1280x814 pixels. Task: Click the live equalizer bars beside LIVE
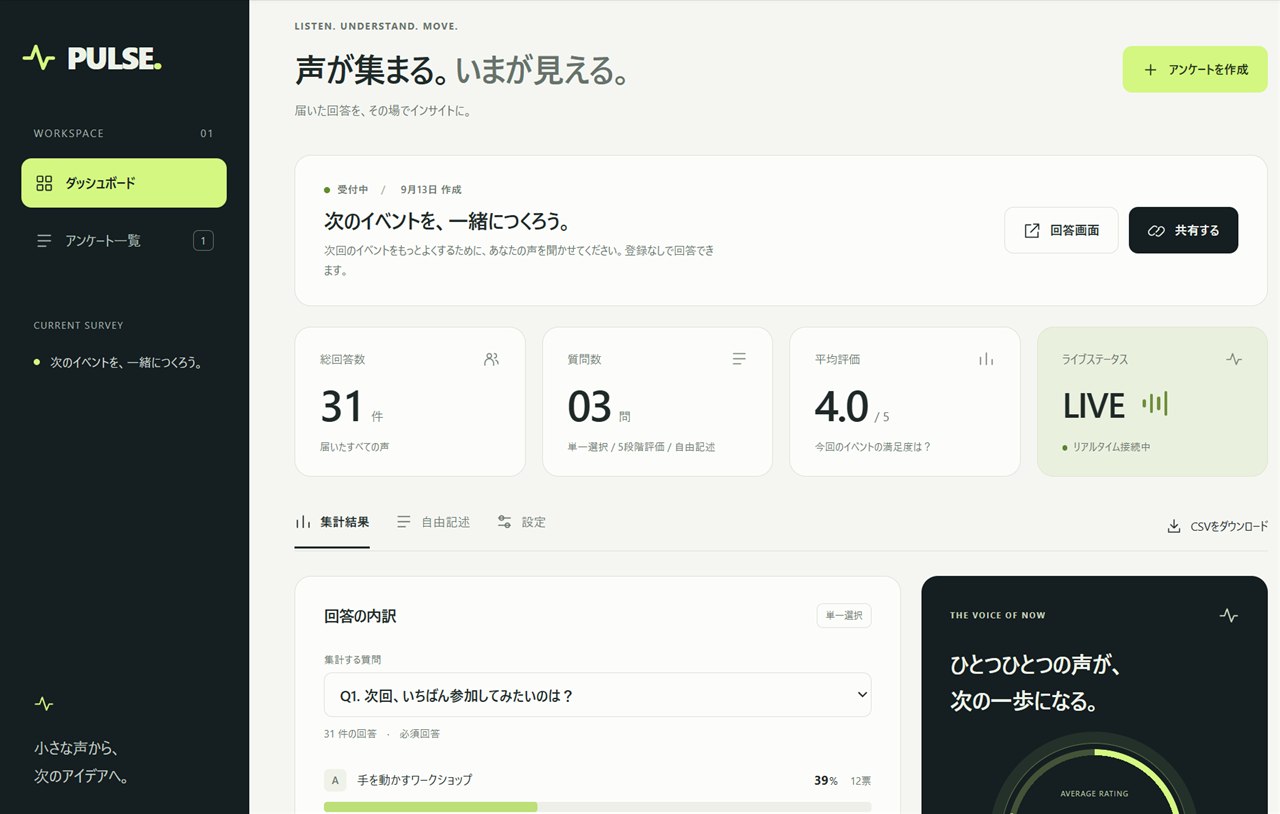[1155, 404]
